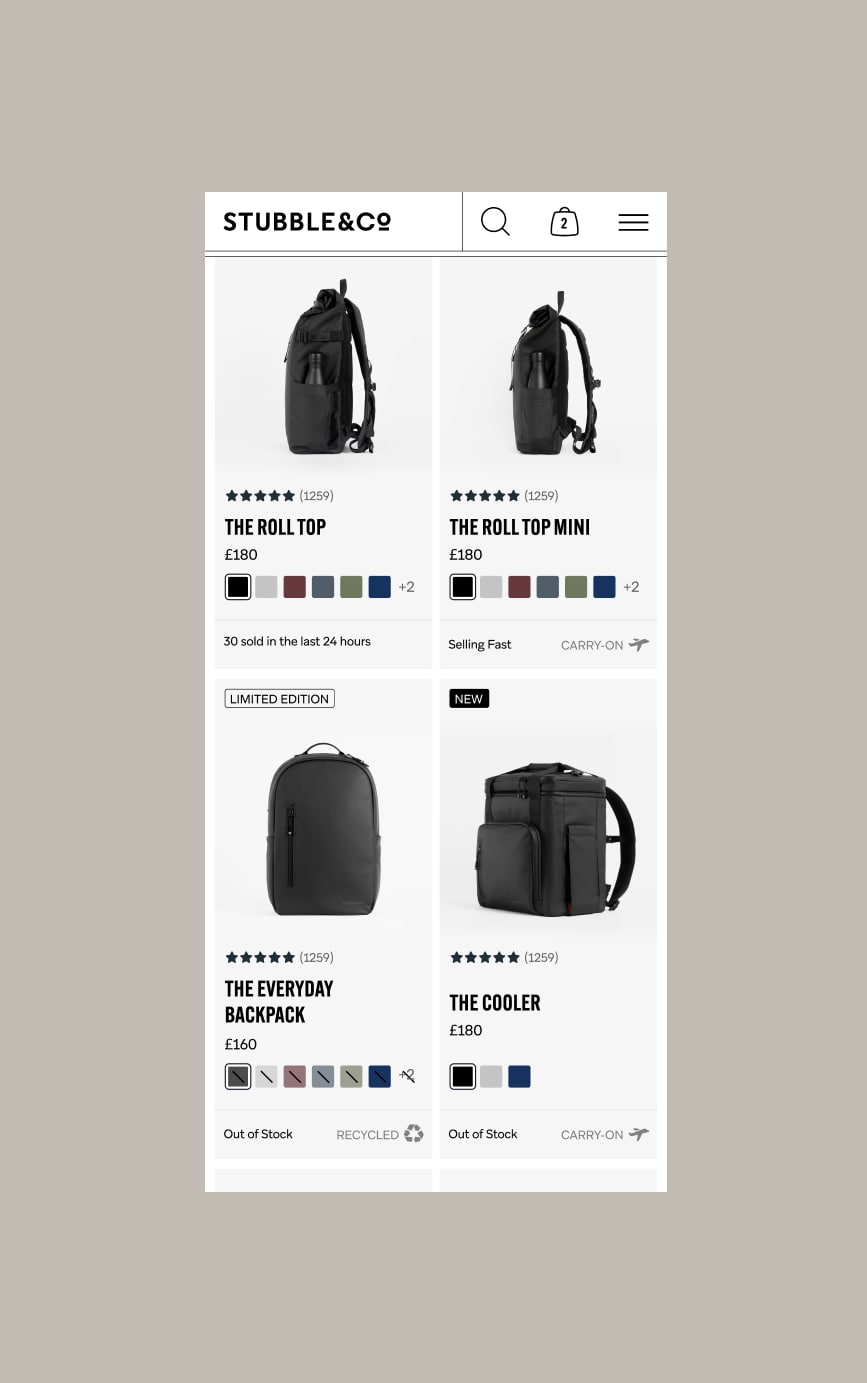Open The Everyday Backpack product title

pyautogui.click(x=279, y=1002)
